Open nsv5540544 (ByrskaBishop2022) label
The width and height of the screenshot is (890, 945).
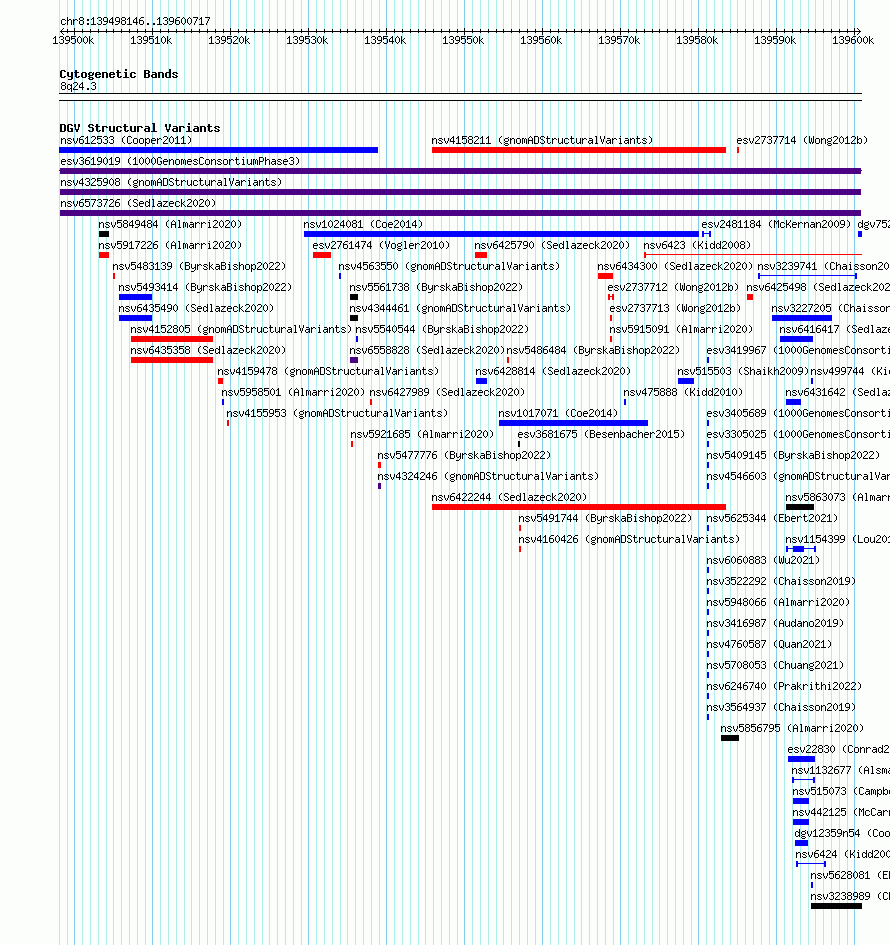click(442, 330)
